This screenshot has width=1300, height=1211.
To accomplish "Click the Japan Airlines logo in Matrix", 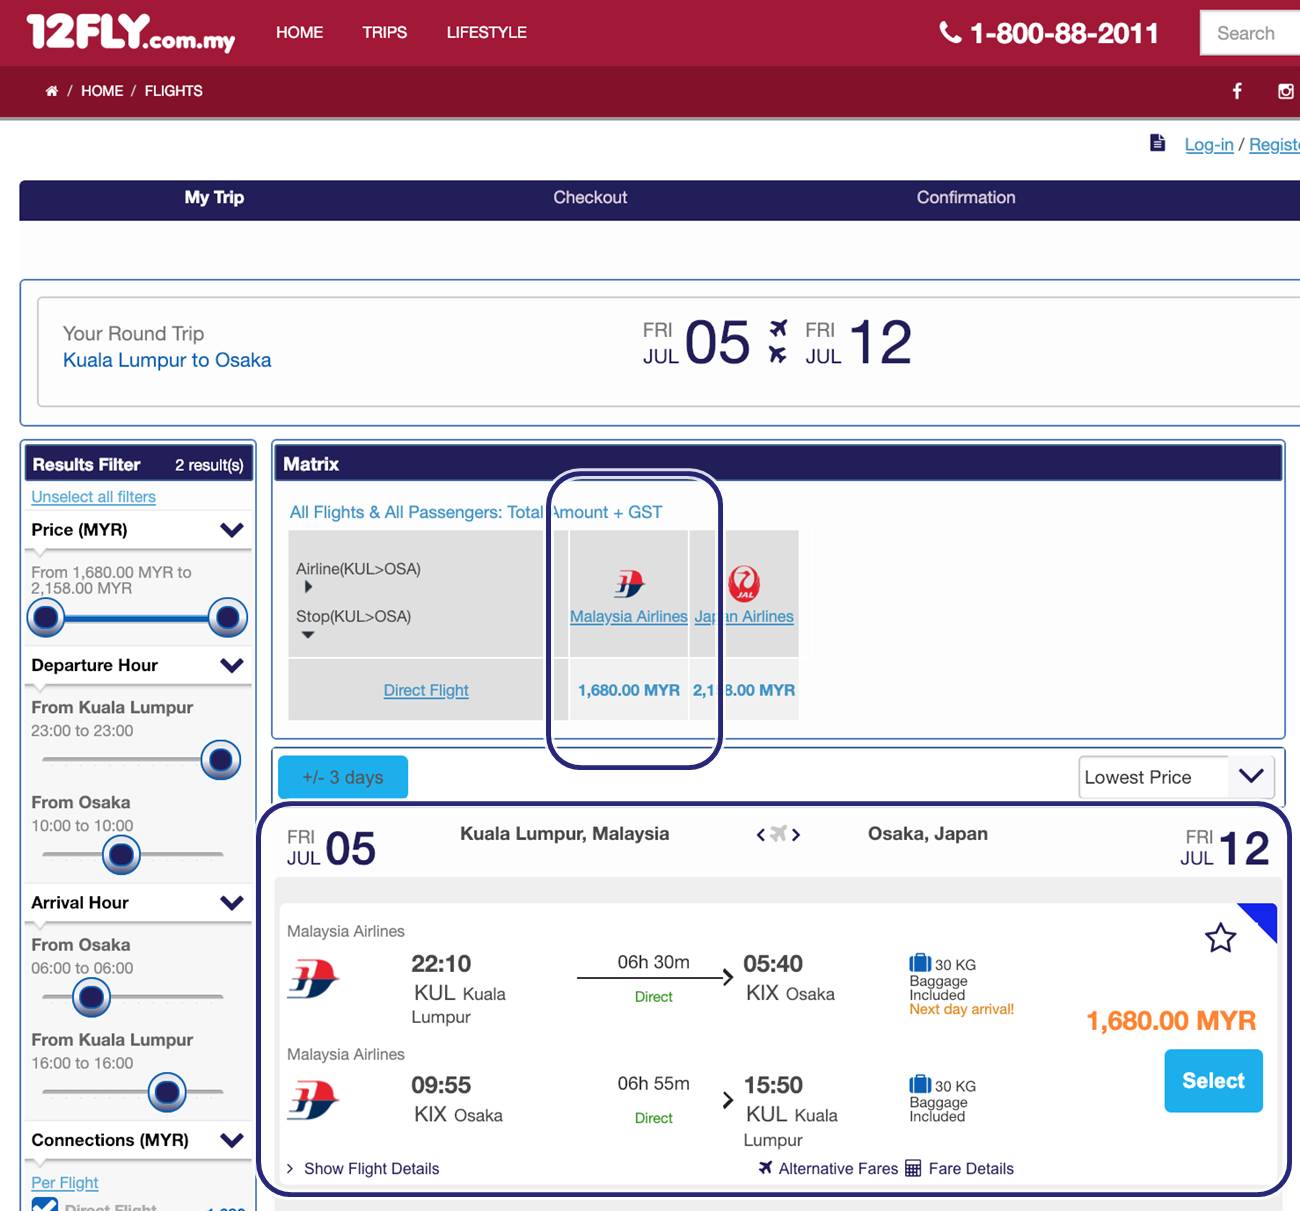I will [x=744, y=583].
